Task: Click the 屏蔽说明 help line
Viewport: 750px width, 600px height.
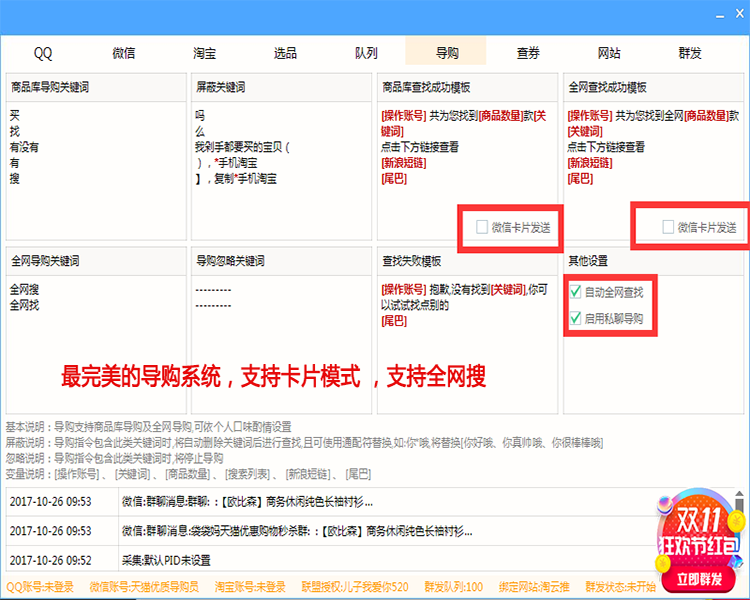Action: tap(304, 443)
